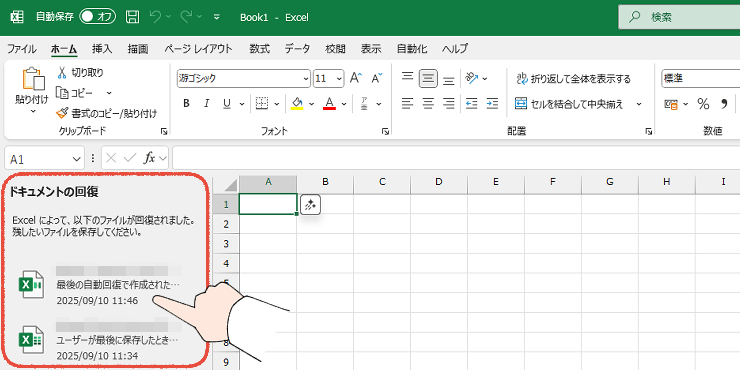Switch to the 自動化 tab
Viewport: 740px width, 370px height.
click(x=412, y=49)
